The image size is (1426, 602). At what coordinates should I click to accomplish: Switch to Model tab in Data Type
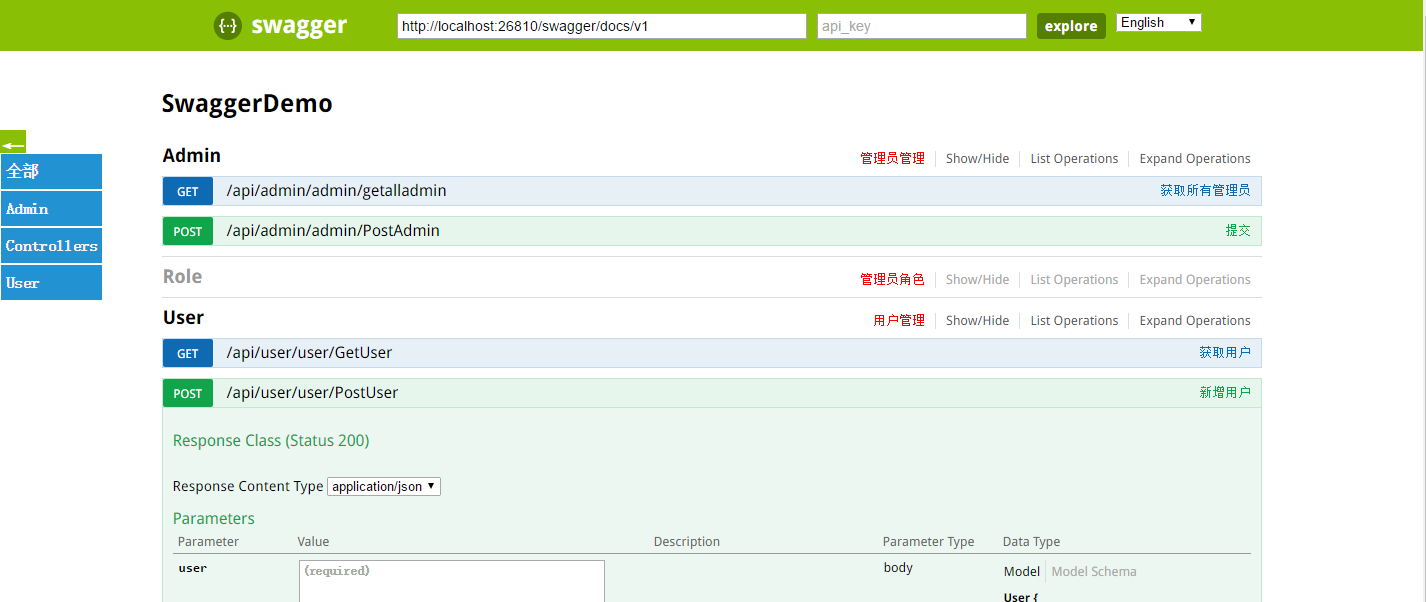[1022, 572]
